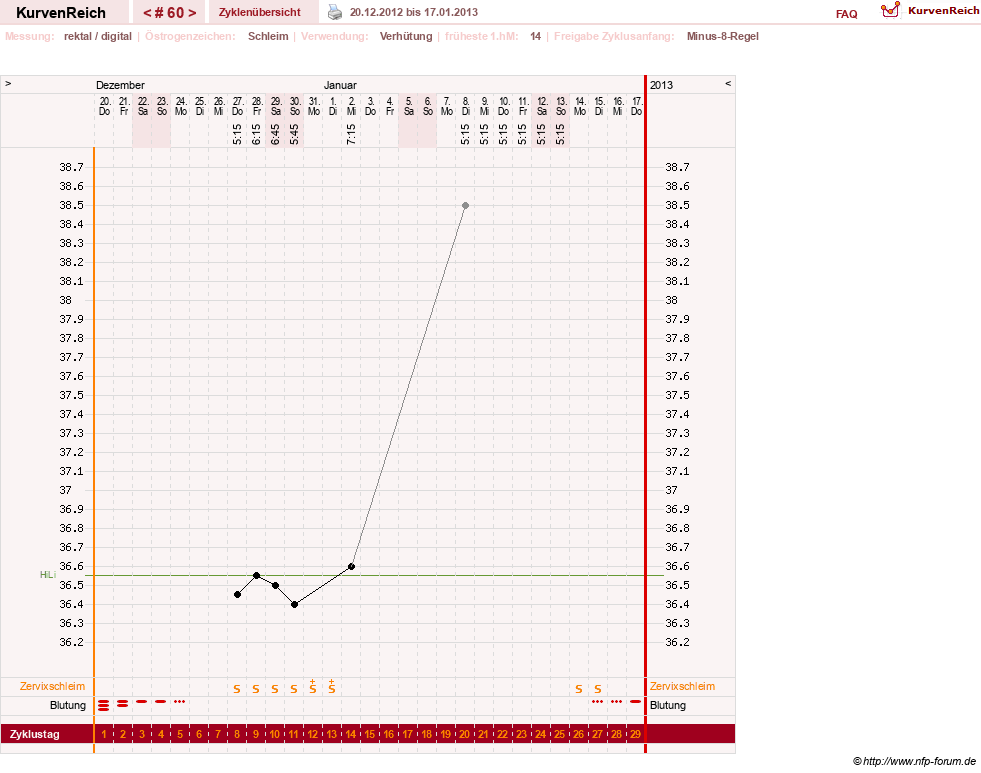
Task: Click the printer icon
Action: coord(335,13)
